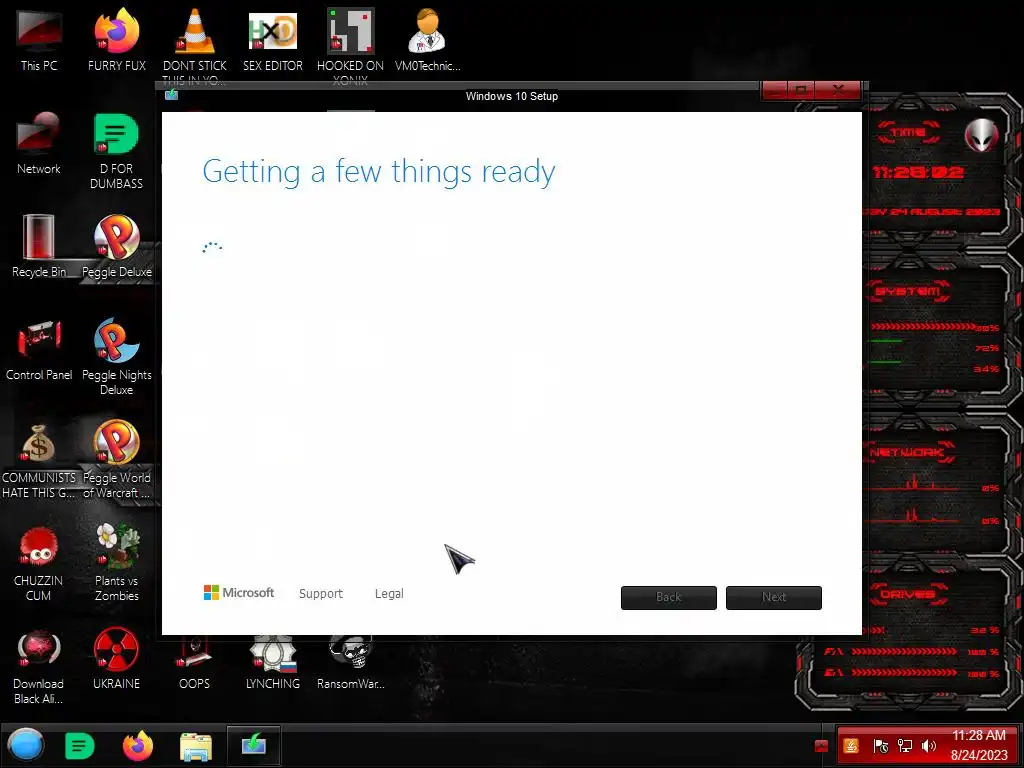Click the Microsoft logo in Setup
Image resolution: width=1024 pixels, height=768 pixels.
pos(239,592)
